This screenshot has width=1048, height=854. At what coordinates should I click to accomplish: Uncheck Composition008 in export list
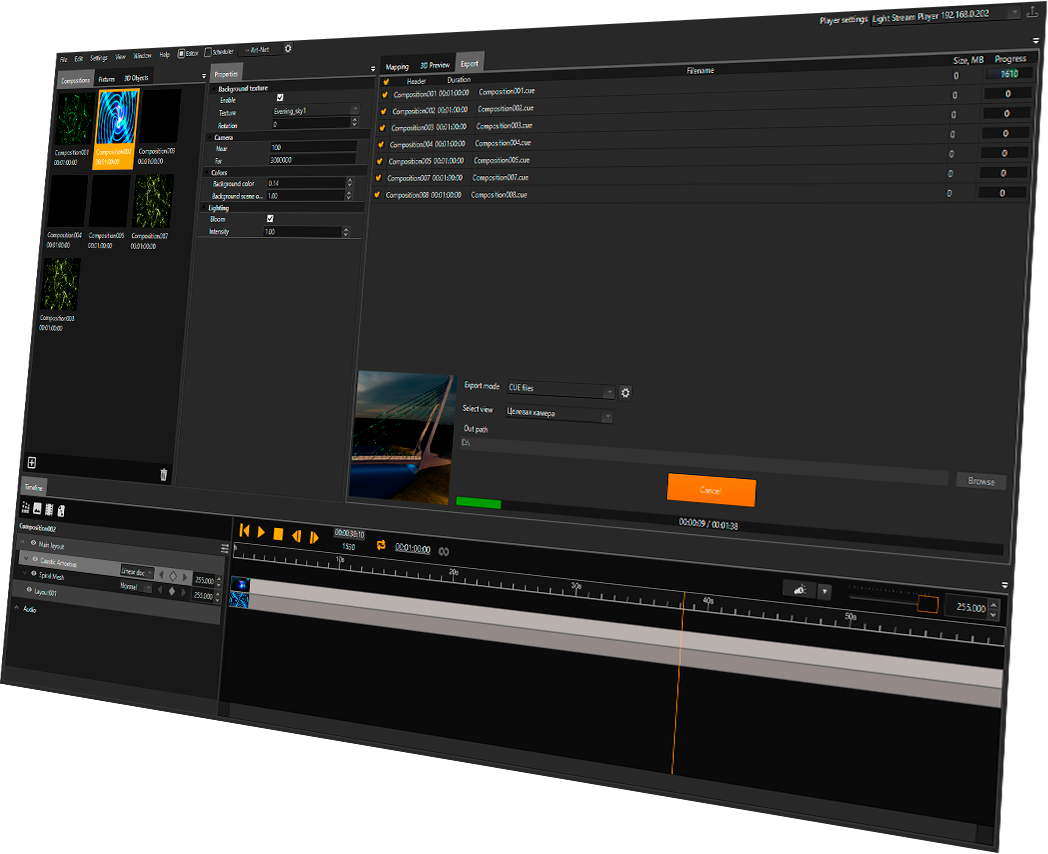377,195
